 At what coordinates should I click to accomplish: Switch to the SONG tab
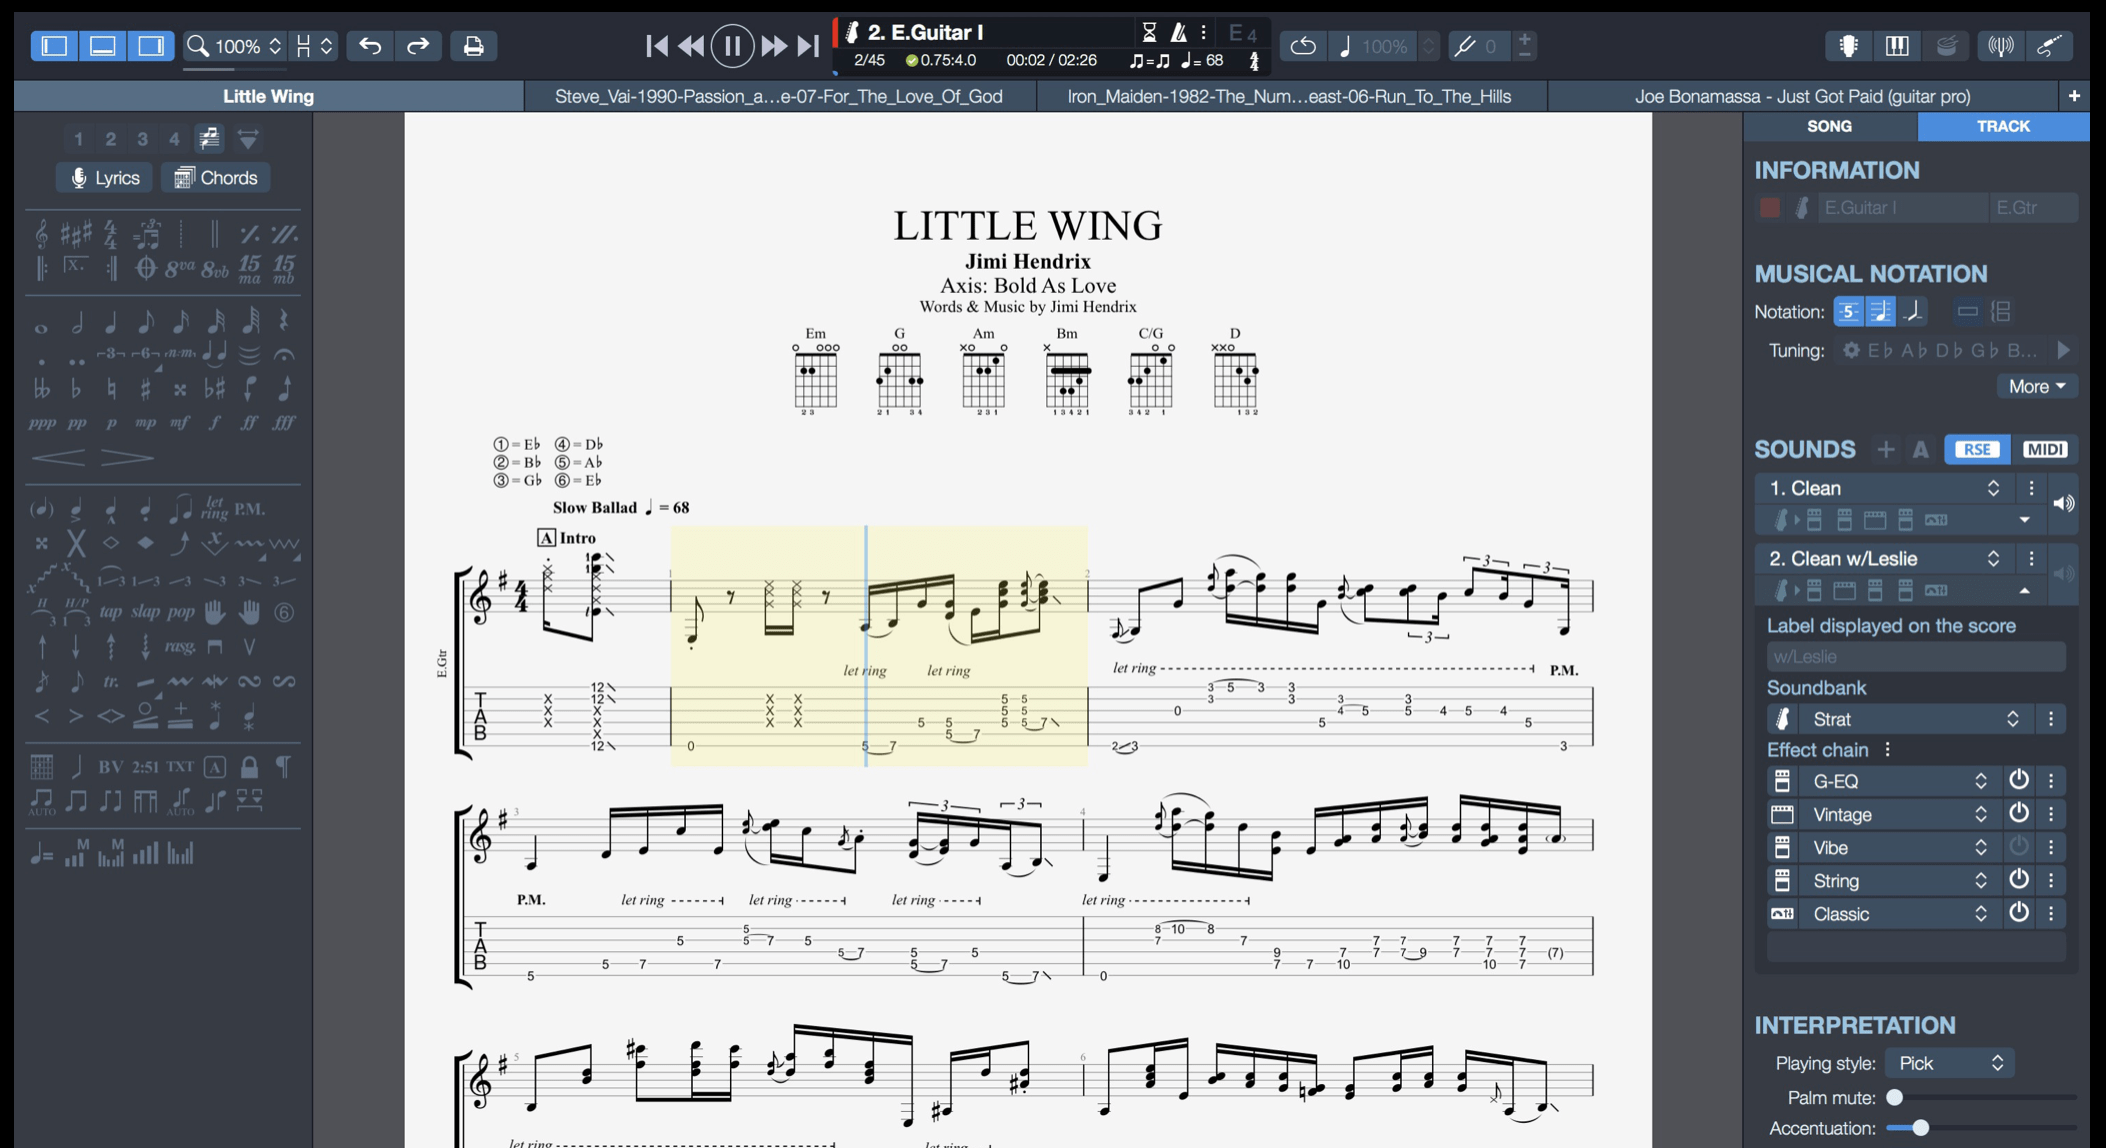coord(1829,126)
